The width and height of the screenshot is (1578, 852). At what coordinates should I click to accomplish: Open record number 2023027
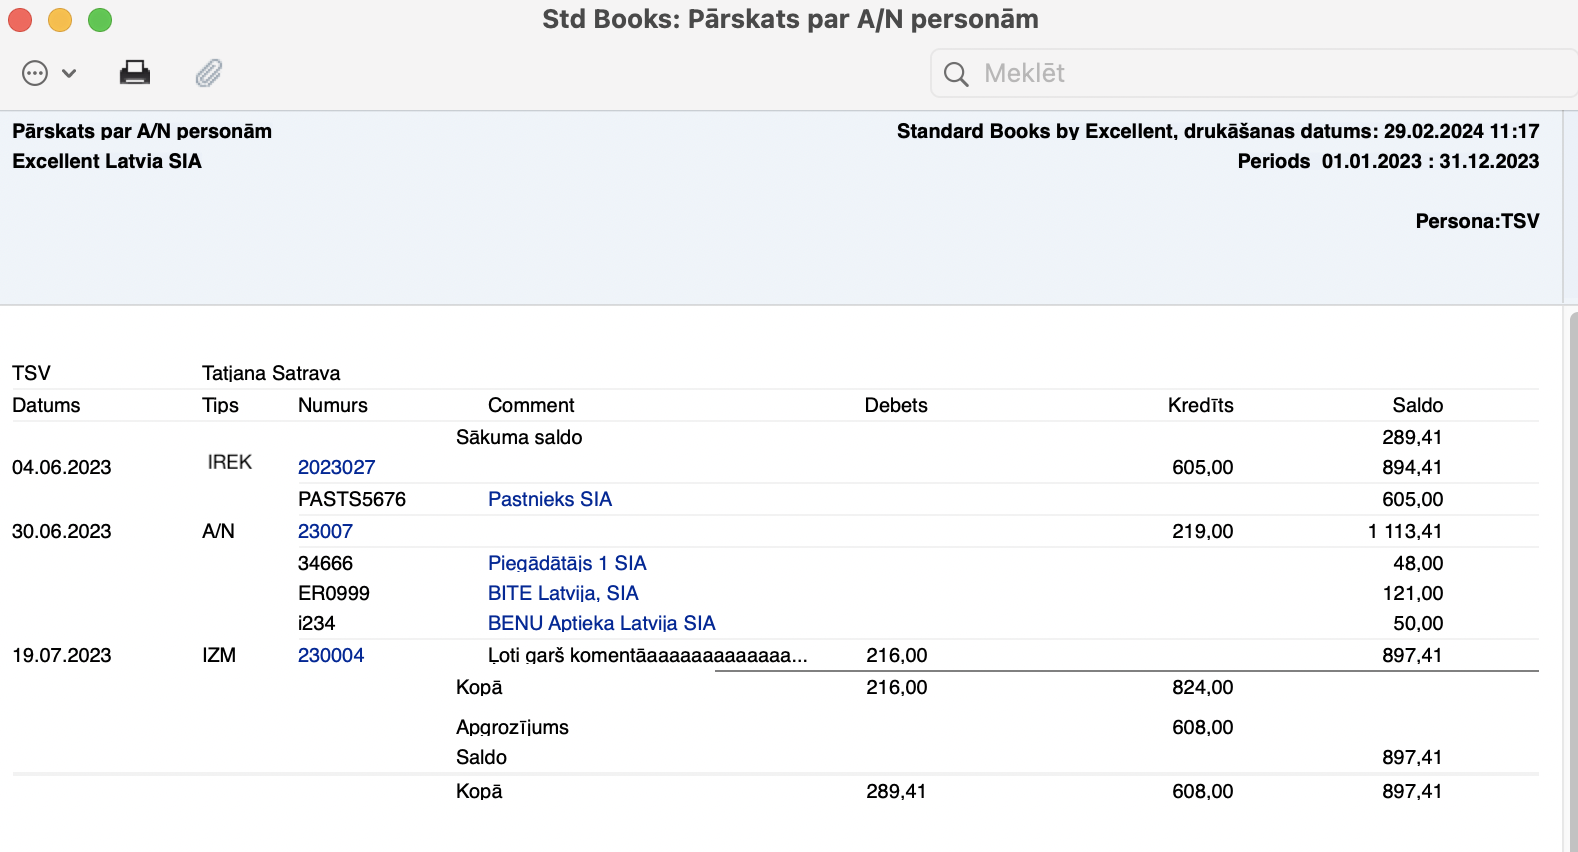pos(336,467)
